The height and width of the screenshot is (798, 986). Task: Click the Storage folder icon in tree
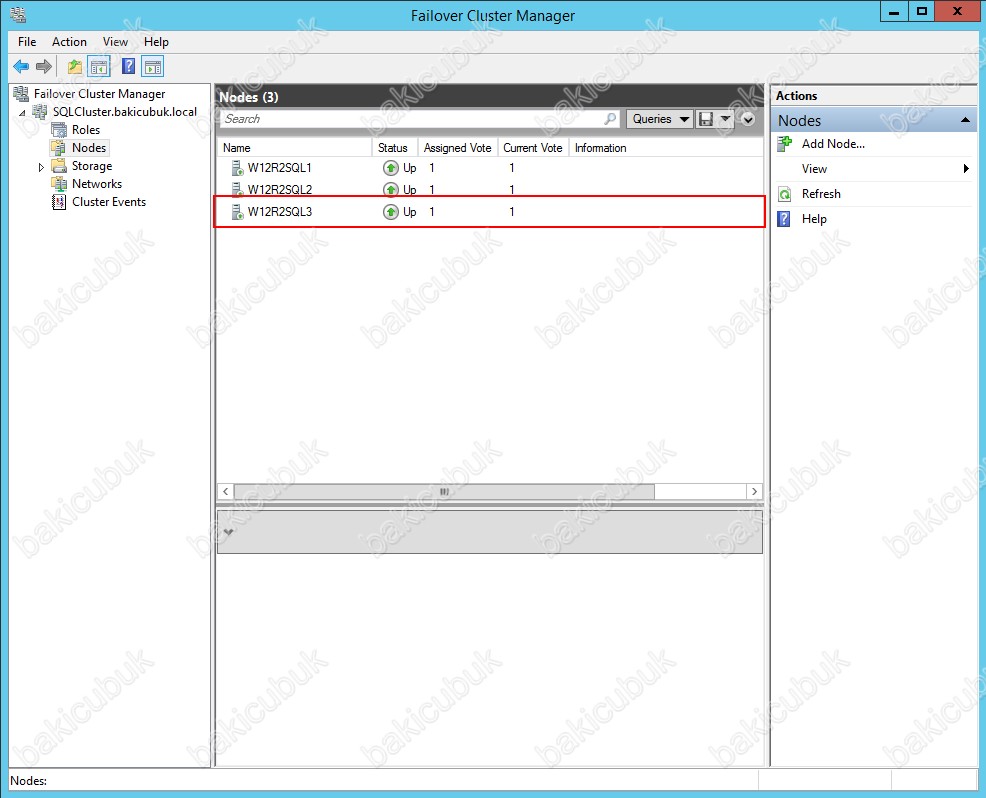pyautogui.click(x=59, y=166)
